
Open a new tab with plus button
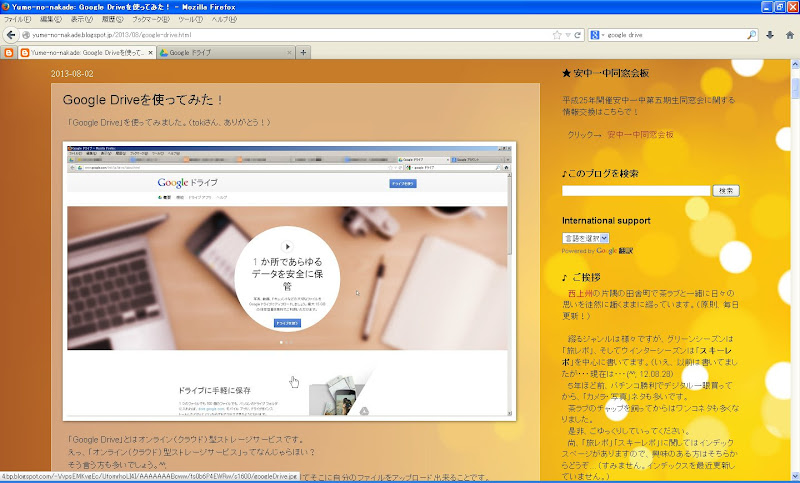point(303,53)
